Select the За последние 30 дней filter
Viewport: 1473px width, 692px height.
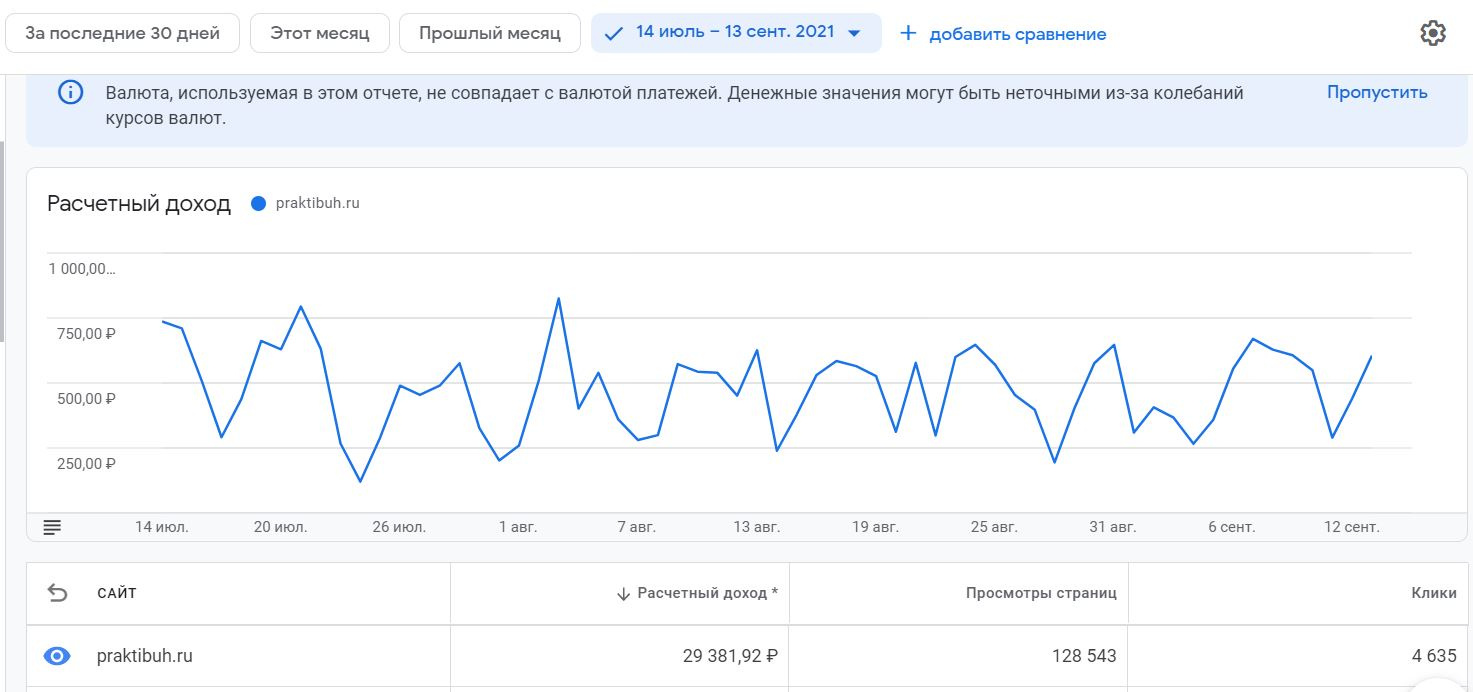click(x=122, y=33)
